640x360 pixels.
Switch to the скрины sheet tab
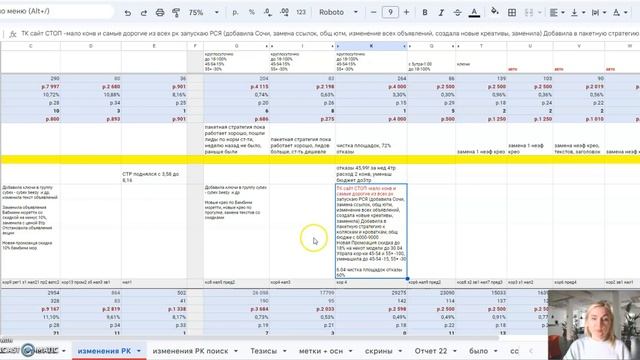[378, 351]
